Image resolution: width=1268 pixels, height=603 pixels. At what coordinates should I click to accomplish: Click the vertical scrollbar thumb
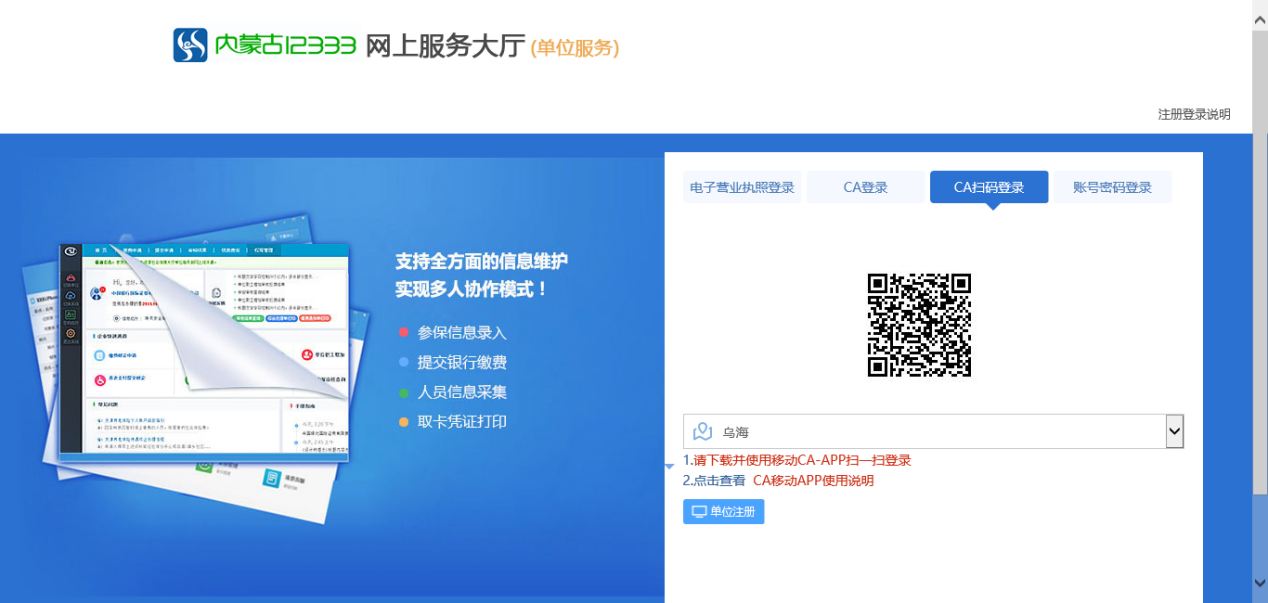pos(1260,263)
